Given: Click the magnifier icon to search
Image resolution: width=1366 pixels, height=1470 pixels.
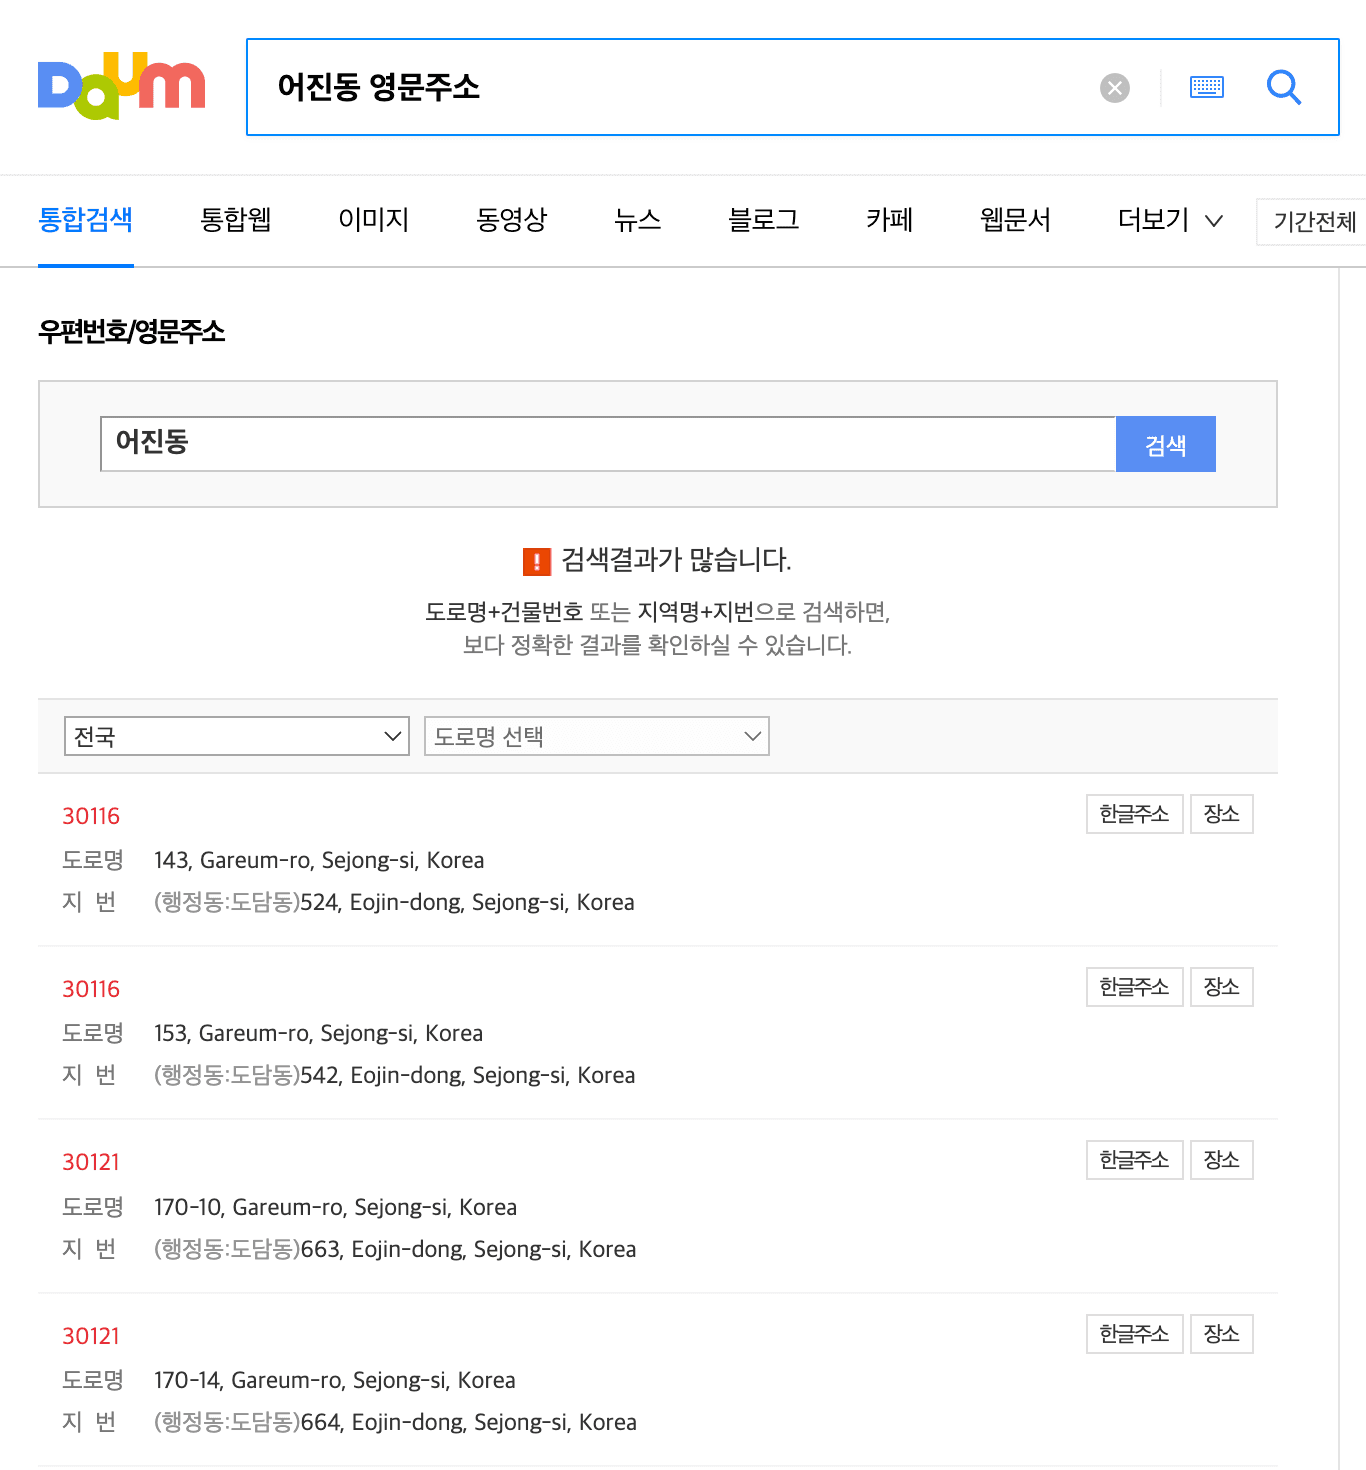Looking at the screenshot, I should click(x=1284, y=88).
